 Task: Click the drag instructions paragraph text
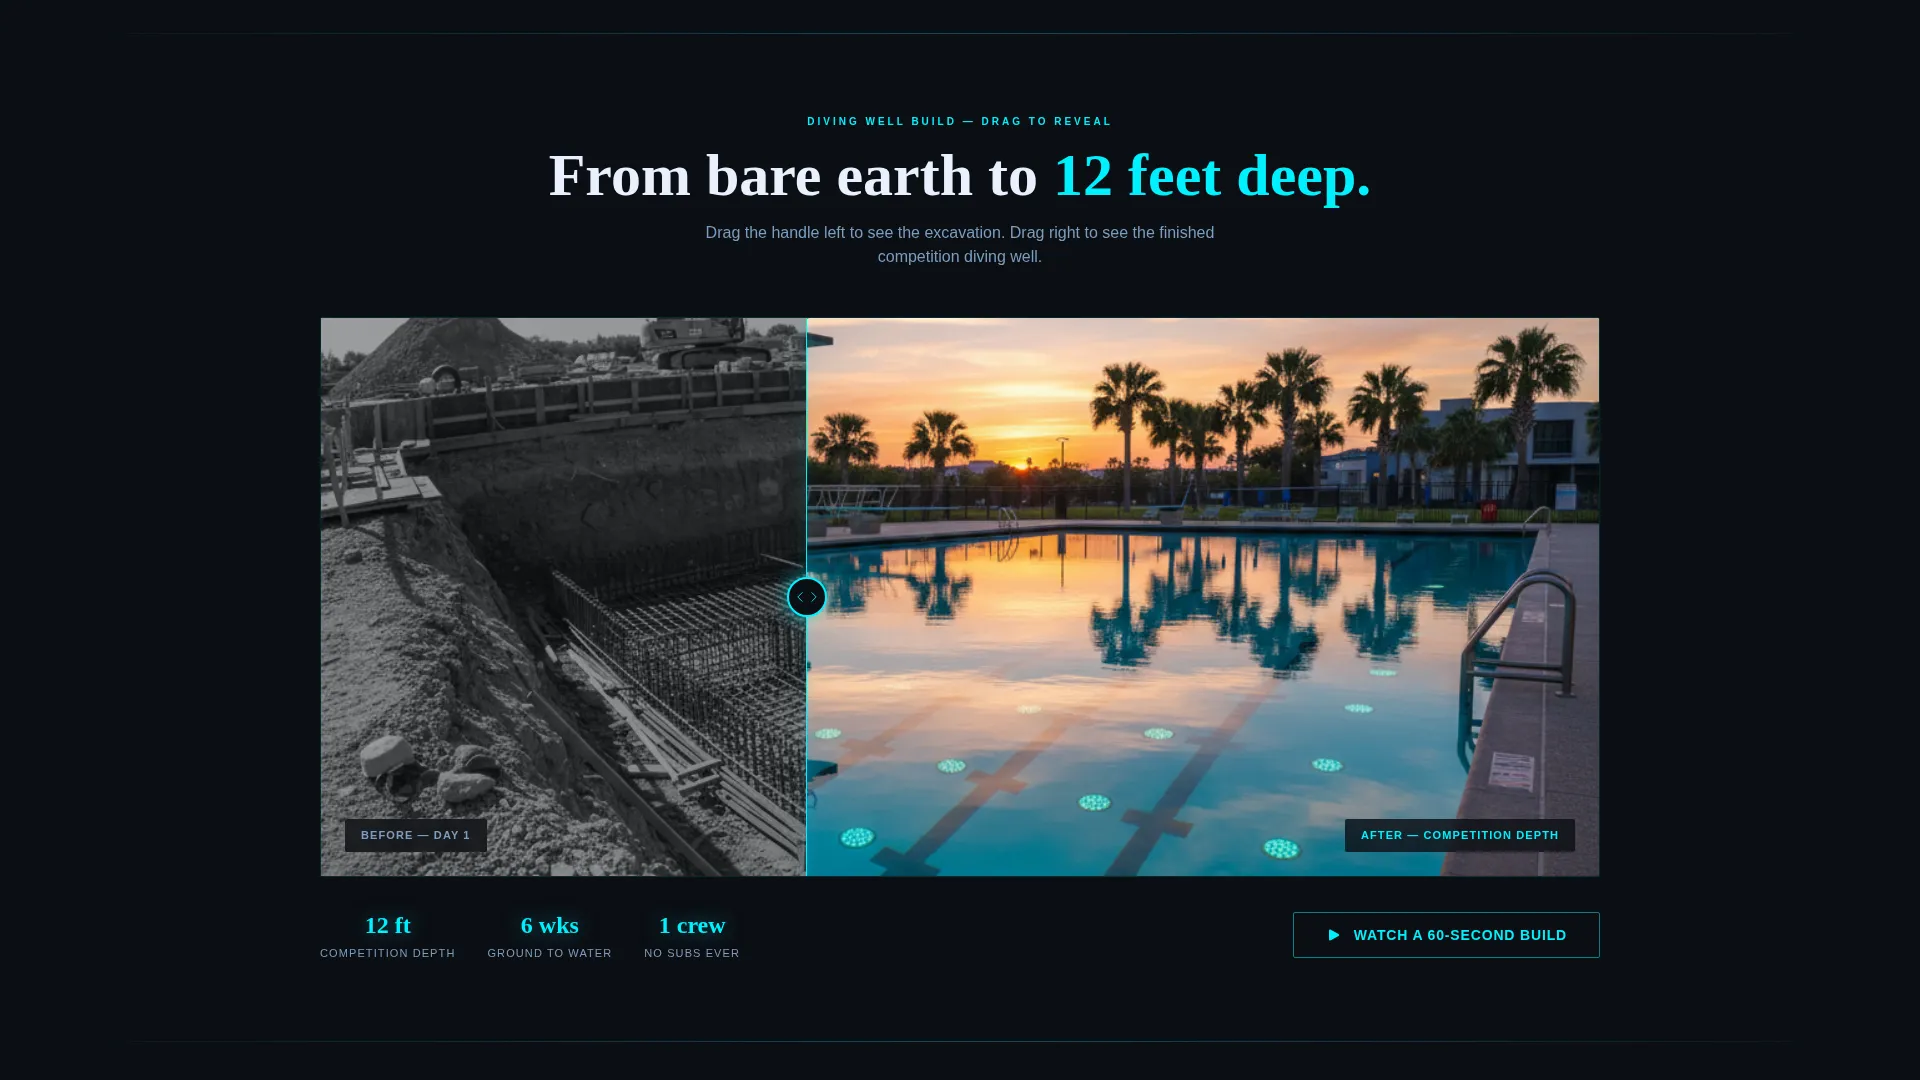960,244
